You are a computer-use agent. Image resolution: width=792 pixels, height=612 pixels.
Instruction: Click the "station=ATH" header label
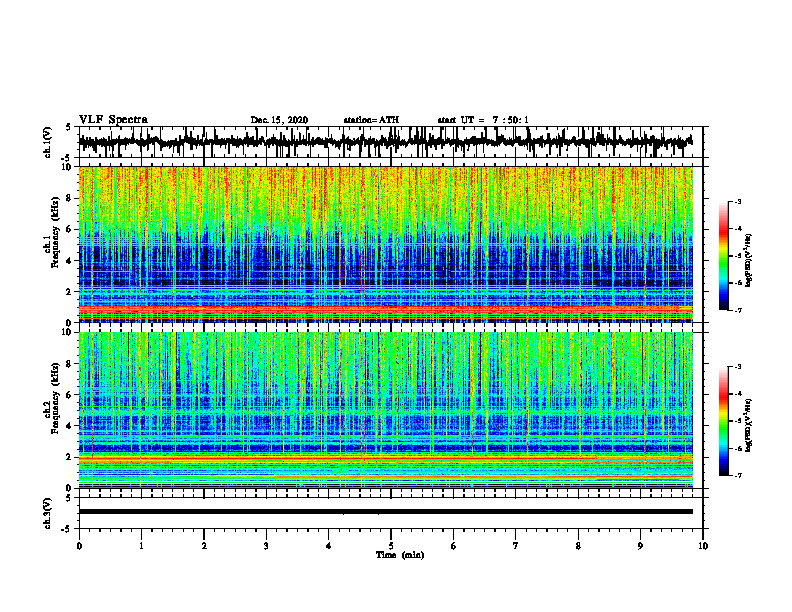(x=371, y=120)
